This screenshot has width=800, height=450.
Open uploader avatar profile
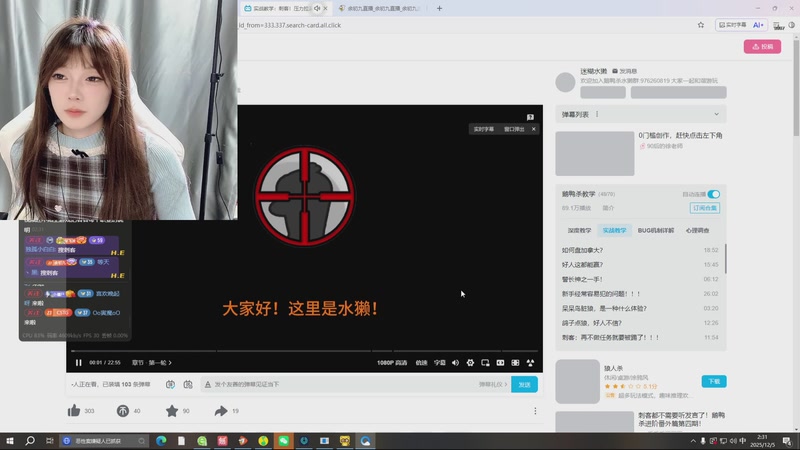(565, 82)
